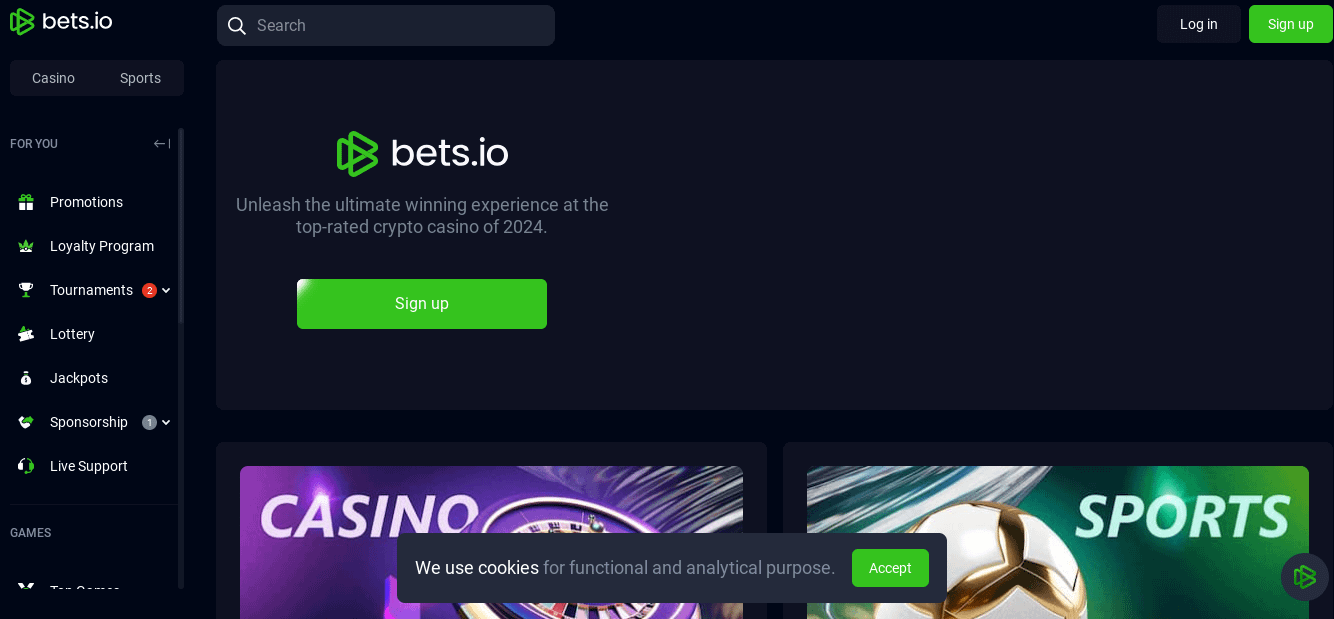The width and height of the screenshot is (1334, 619).
Task: Click the floating bets.io chat bubble icon
Action: [x=1305, y=577]
